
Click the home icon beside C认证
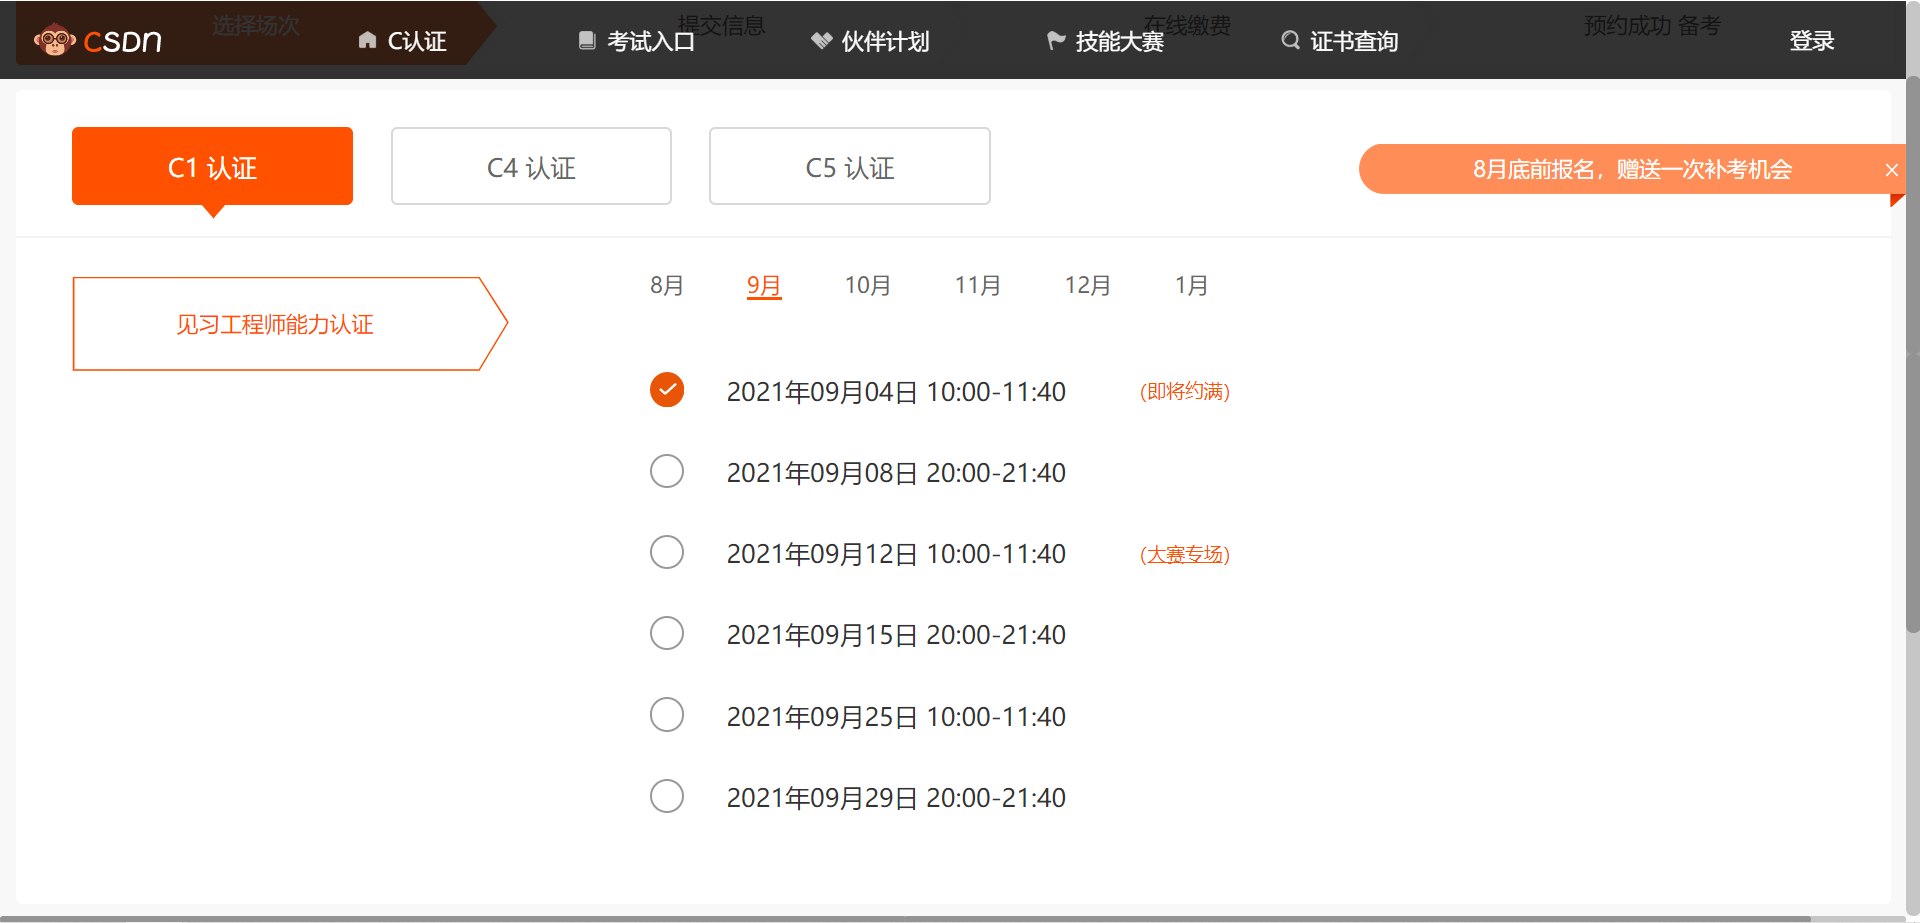click(x=367, y=40)
